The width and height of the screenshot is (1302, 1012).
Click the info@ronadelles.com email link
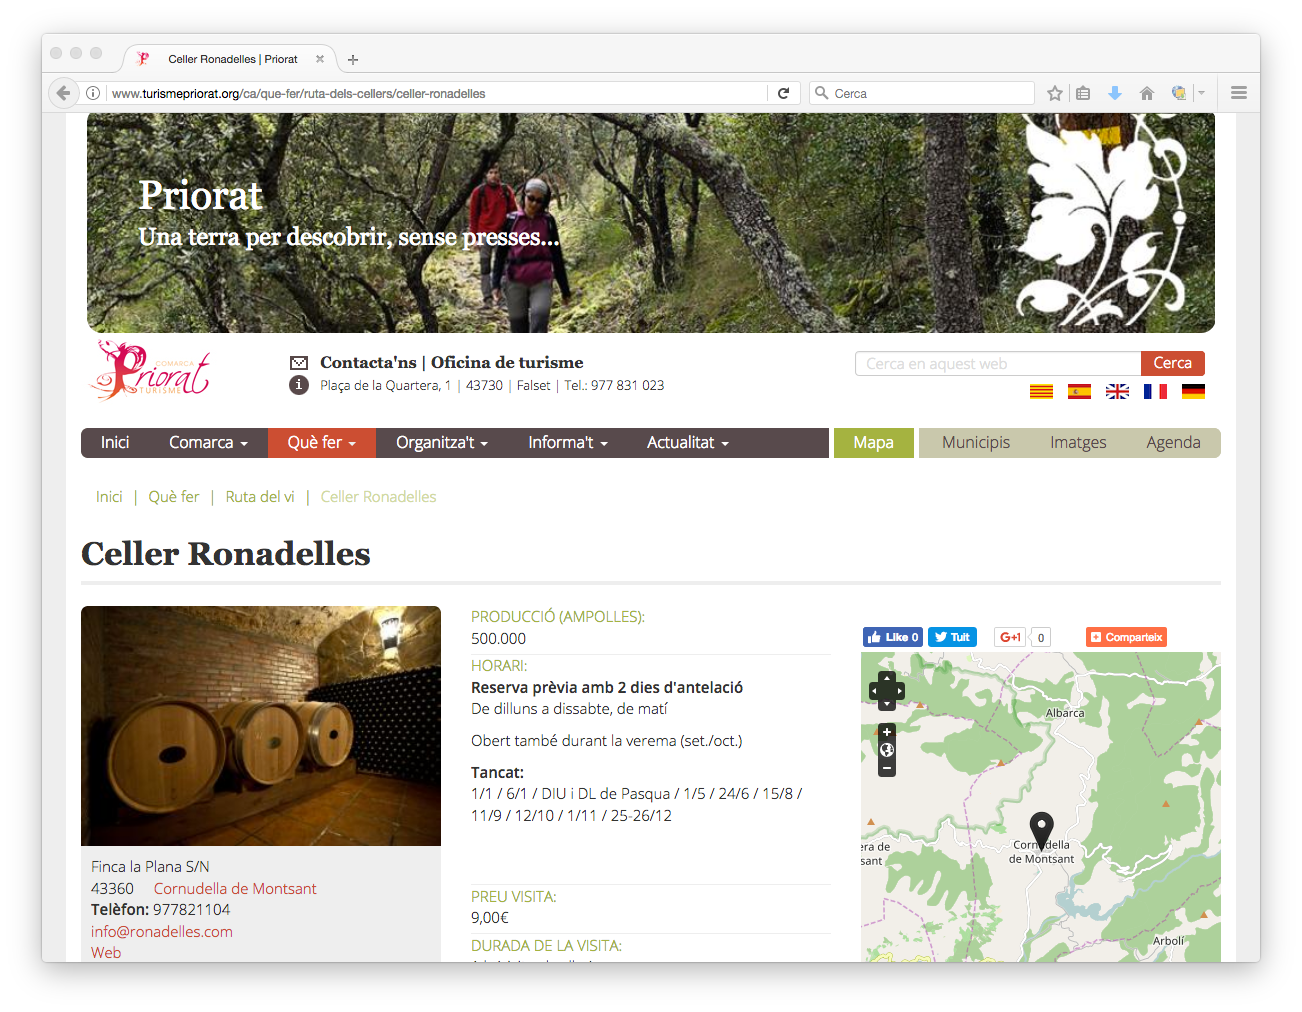tap(162, 932)
